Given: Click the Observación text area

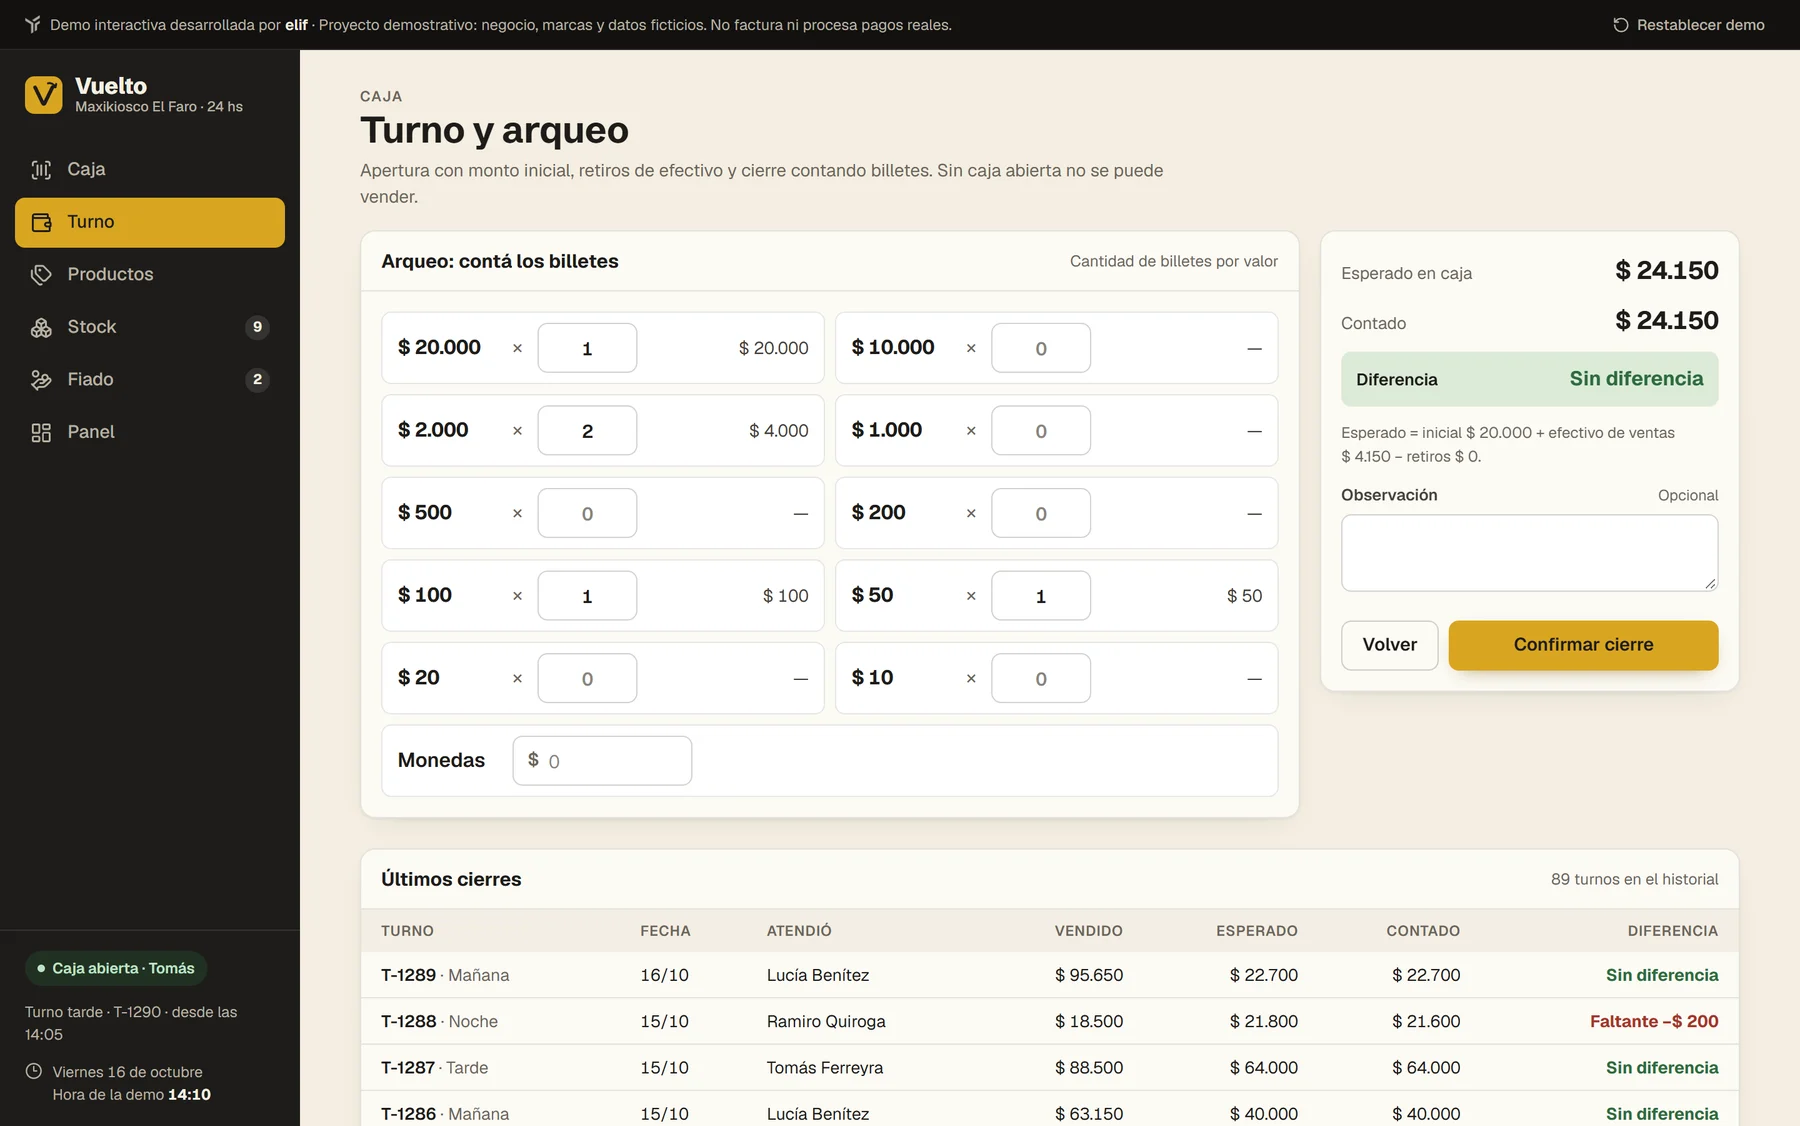Looking at the screenshot, I should (1529, 553).
